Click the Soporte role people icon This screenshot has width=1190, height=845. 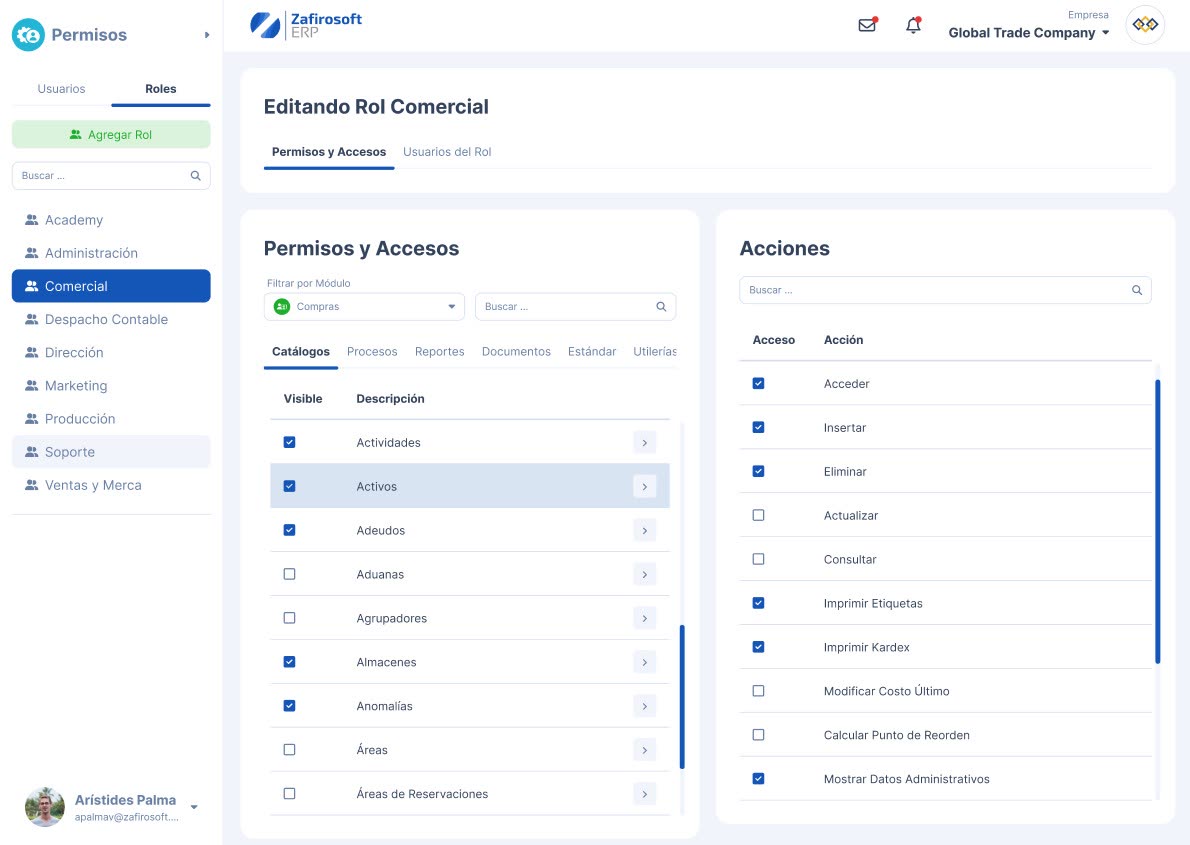point(31,452)
